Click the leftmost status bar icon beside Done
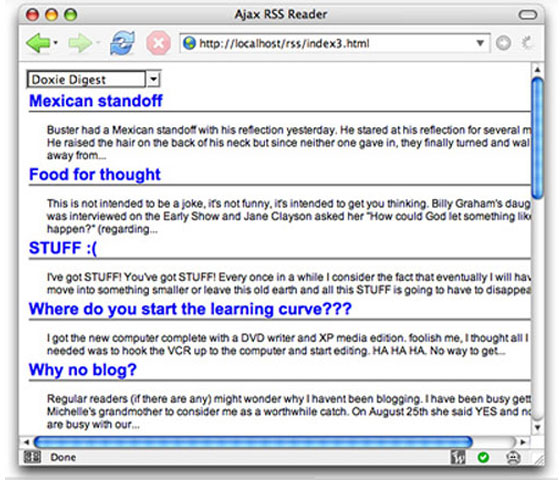This screenshot has height=480, width=560. [32, 457]
